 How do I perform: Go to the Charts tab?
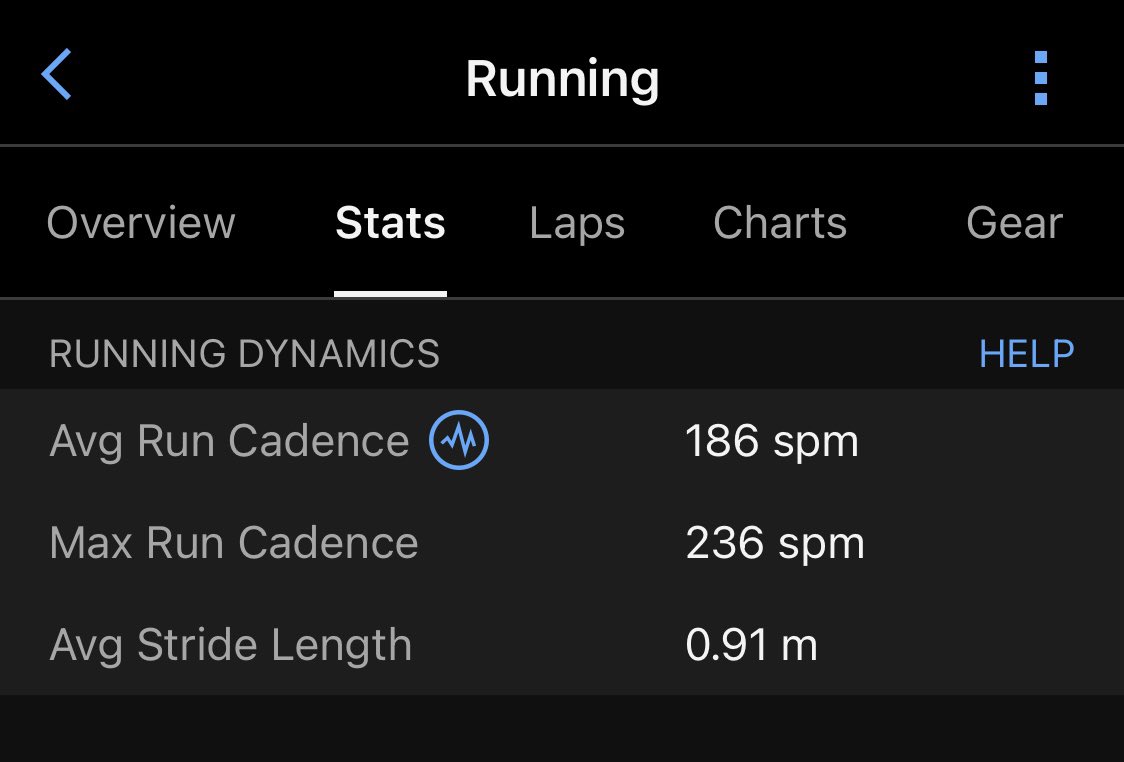click(780, 223)
